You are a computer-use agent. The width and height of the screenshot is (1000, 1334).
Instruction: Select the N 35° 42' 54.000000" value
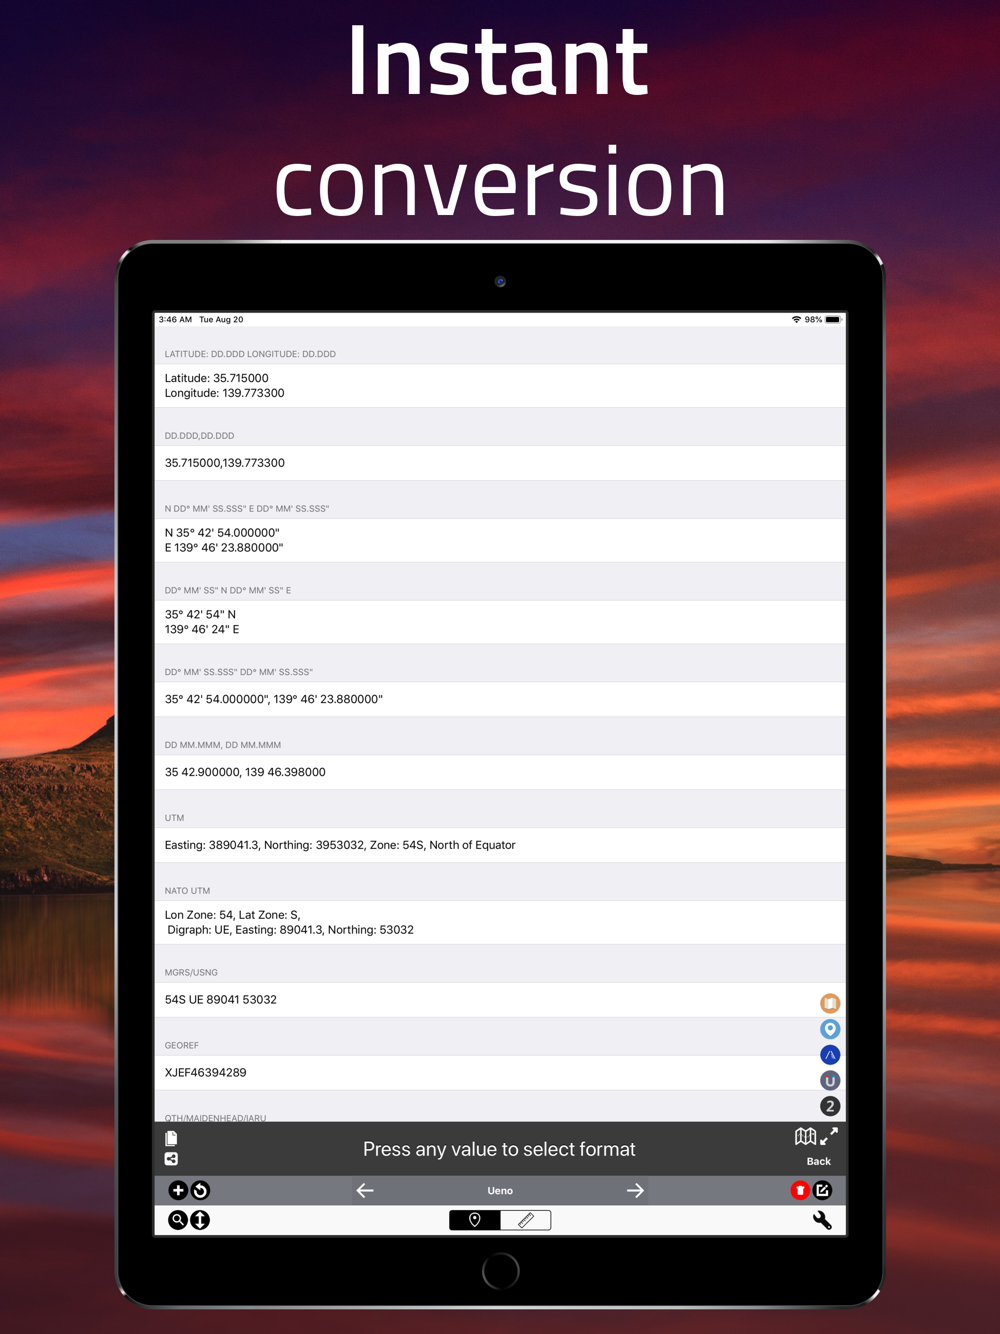[x=500, y=540]
